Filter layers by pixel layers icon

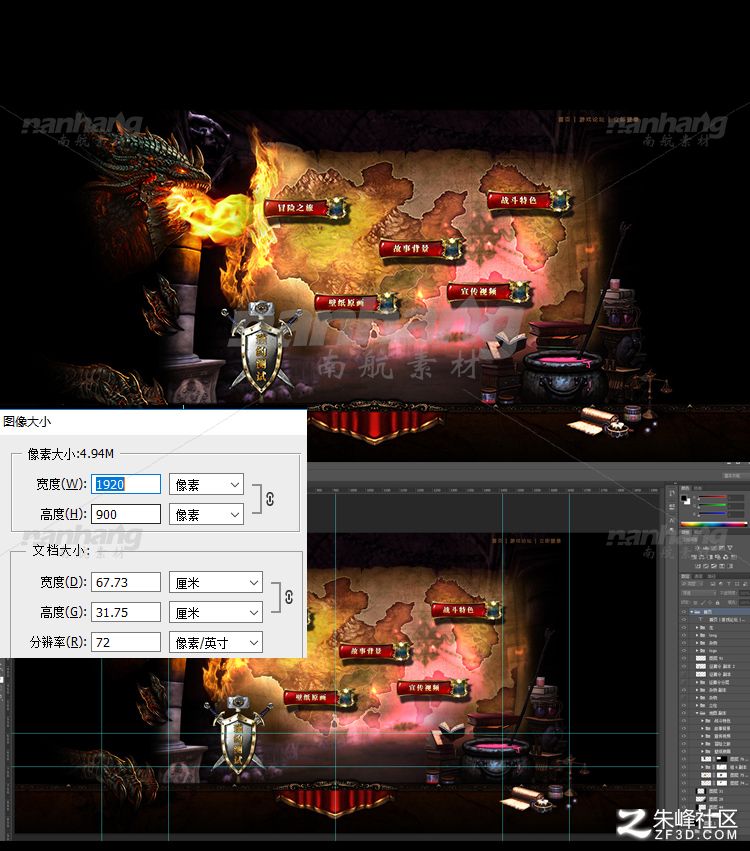(713, 584)
